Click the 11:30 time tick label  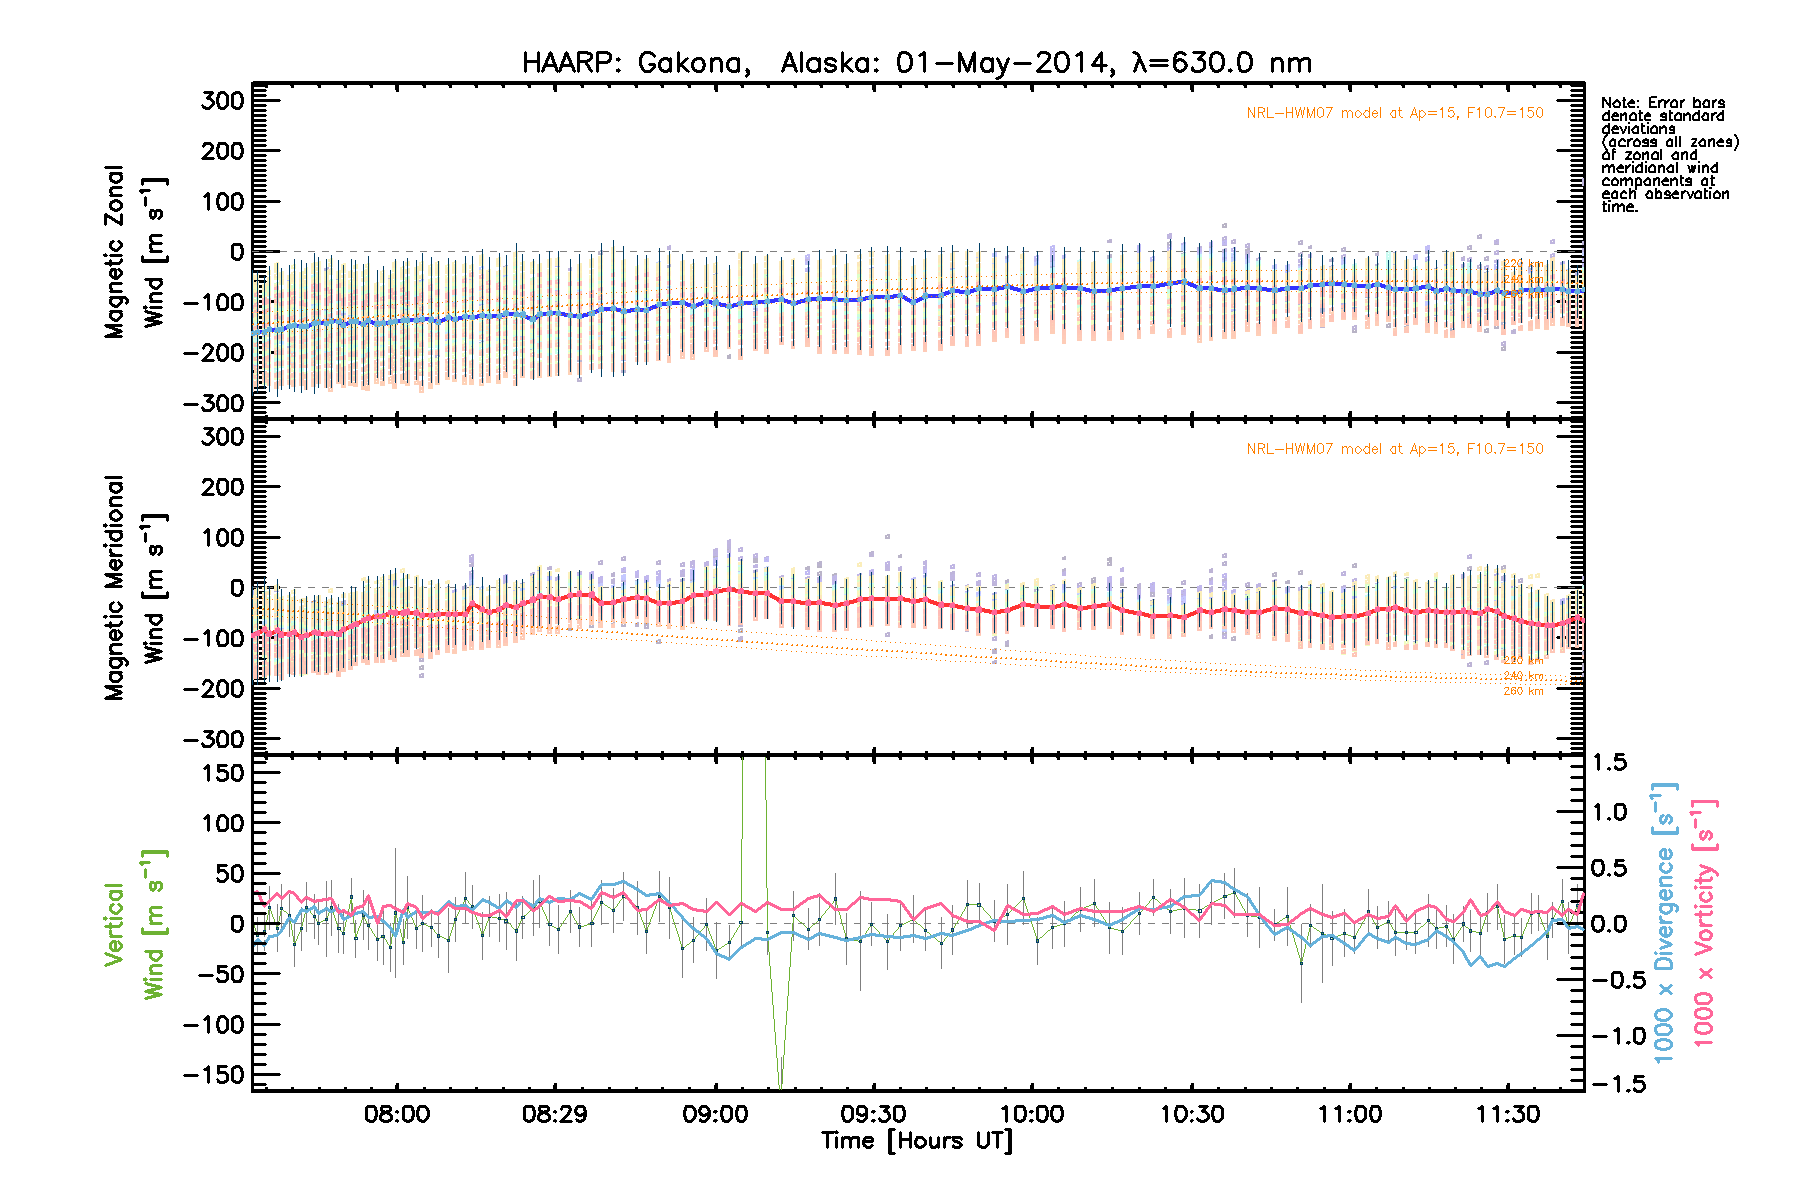1508,1114
